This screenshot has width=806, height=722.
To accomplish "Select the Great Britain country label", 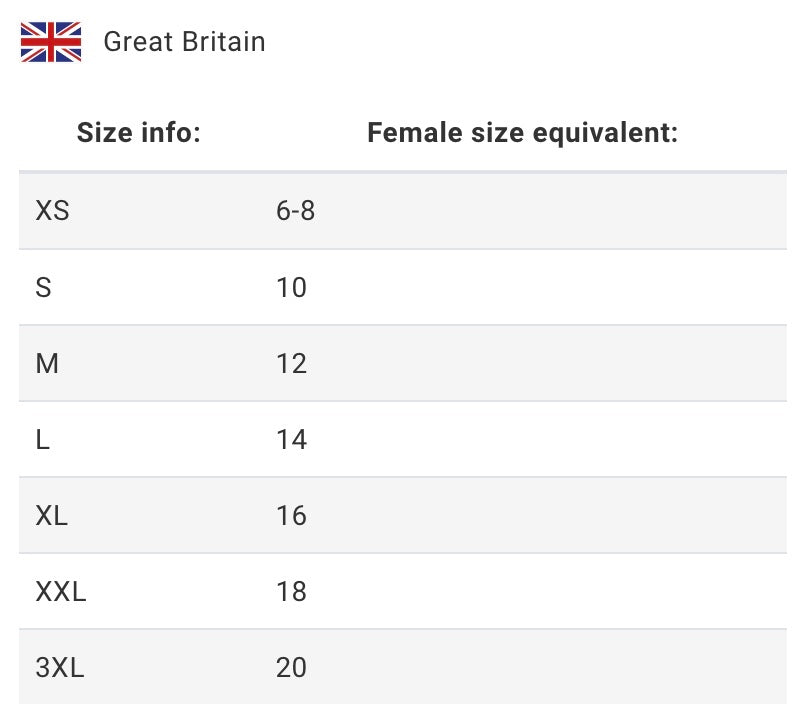I will click(184, 42).
